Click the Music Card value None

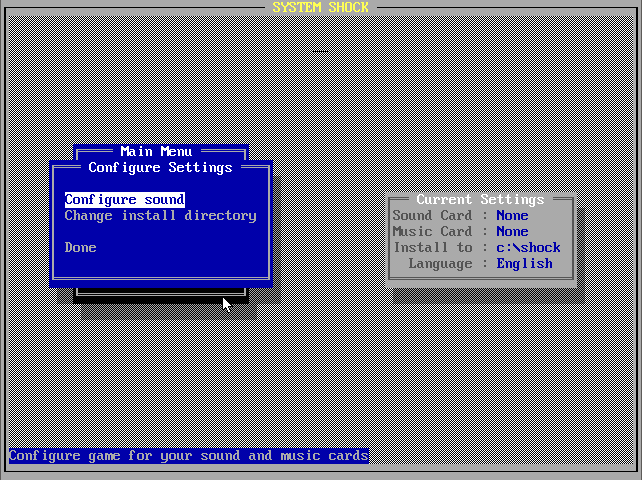pos(512,232)
